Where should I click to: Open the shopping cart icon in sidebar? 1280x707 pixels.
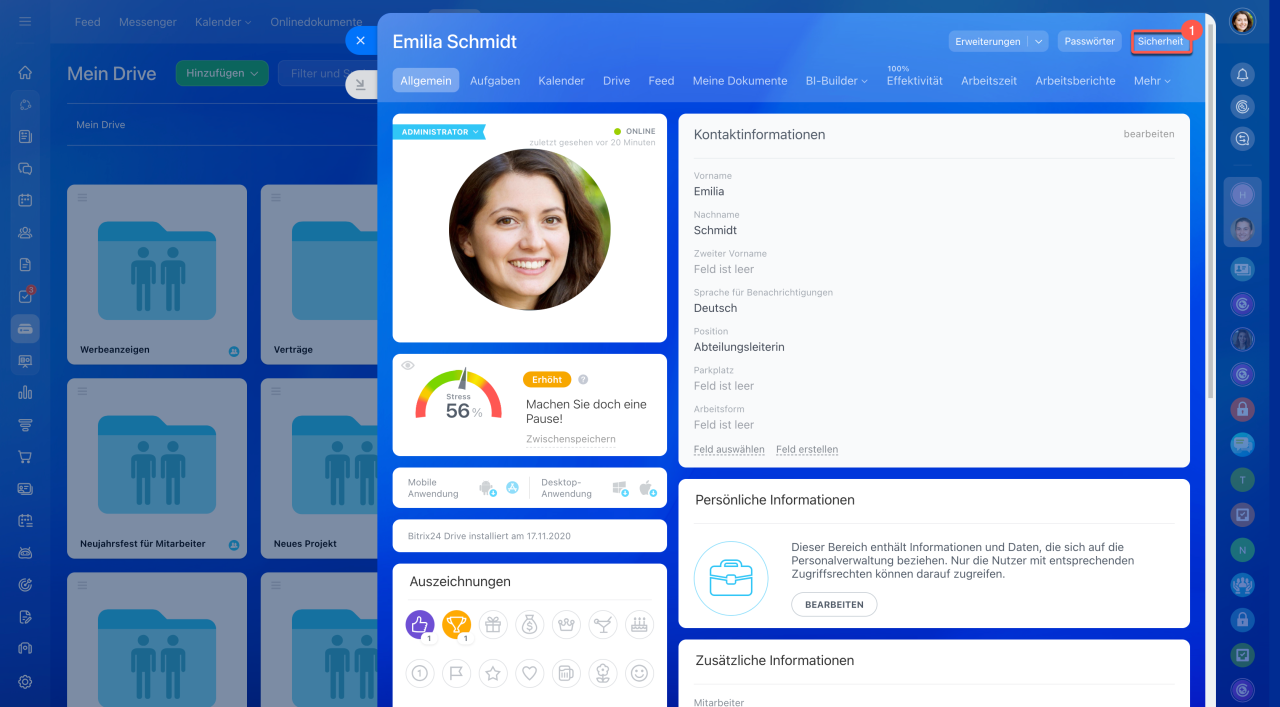tap(25, 457)
